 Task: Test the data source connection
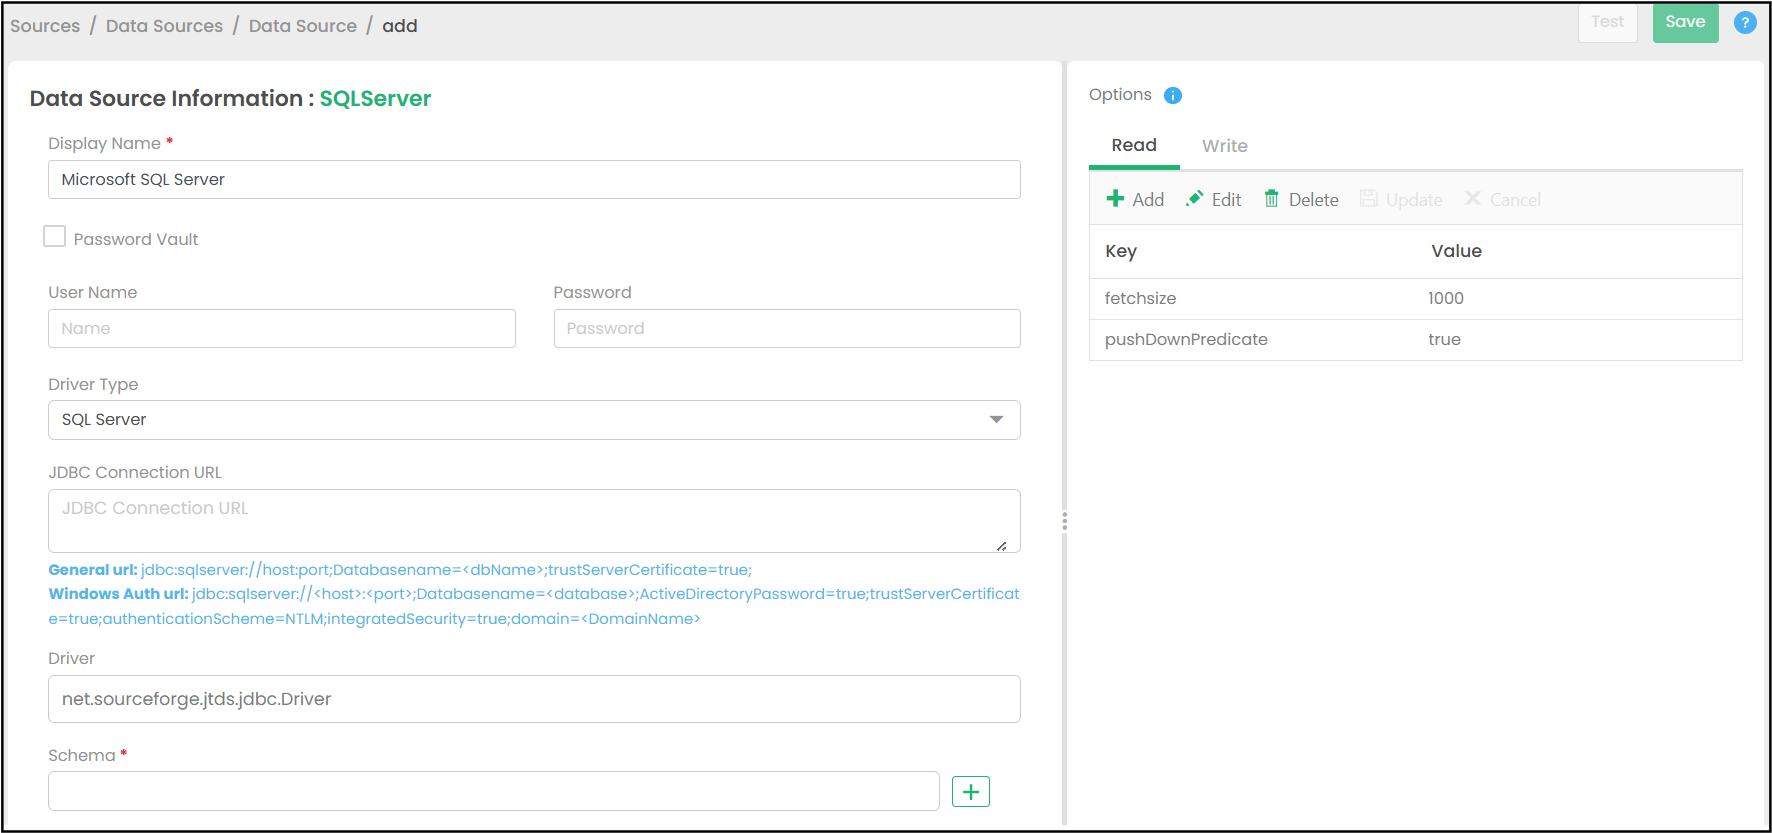(x=1608, y=22)
